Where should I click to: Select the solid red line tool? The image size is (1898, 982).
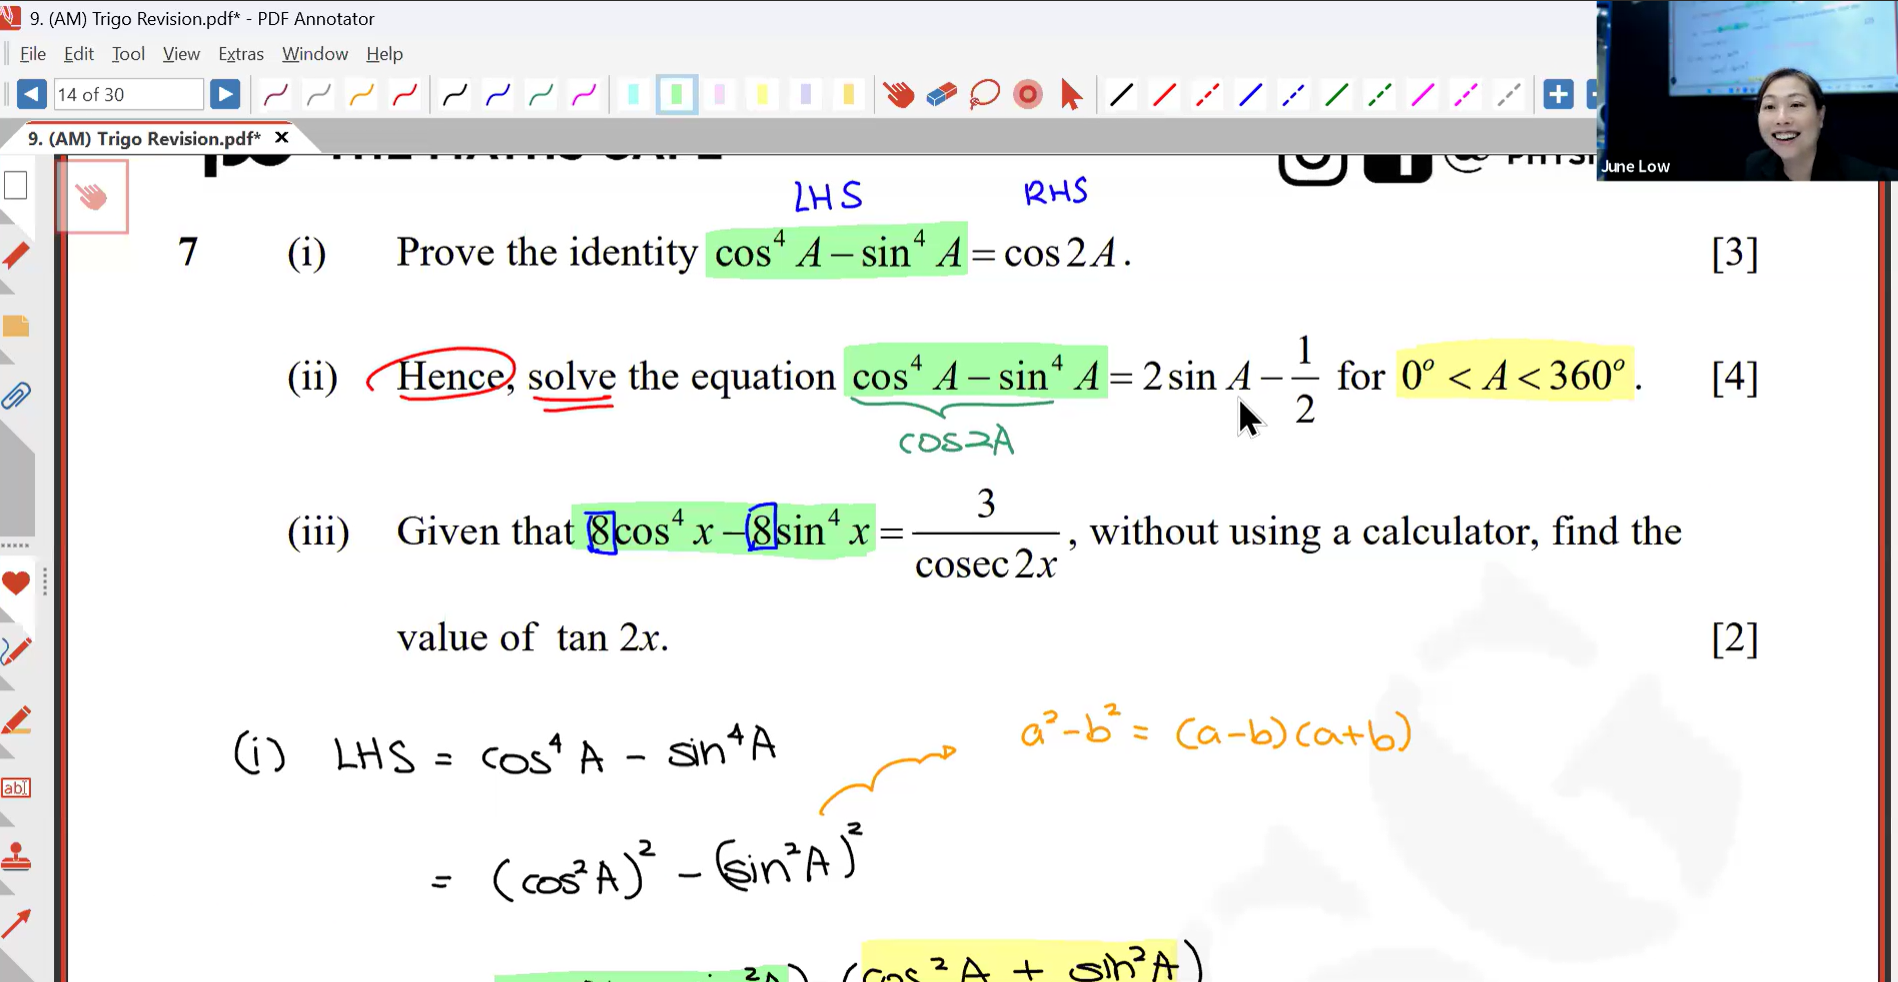tap(1164, 95)
